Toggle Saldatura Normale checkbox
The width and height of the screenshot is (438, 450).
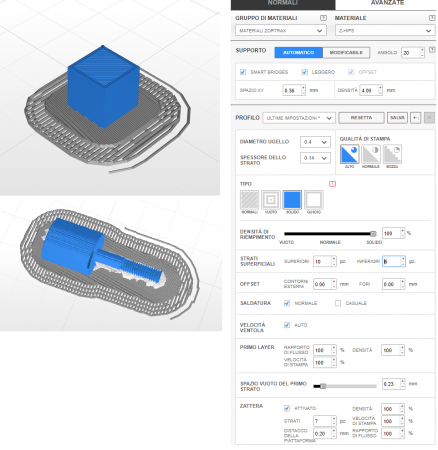tap(287, 303)
